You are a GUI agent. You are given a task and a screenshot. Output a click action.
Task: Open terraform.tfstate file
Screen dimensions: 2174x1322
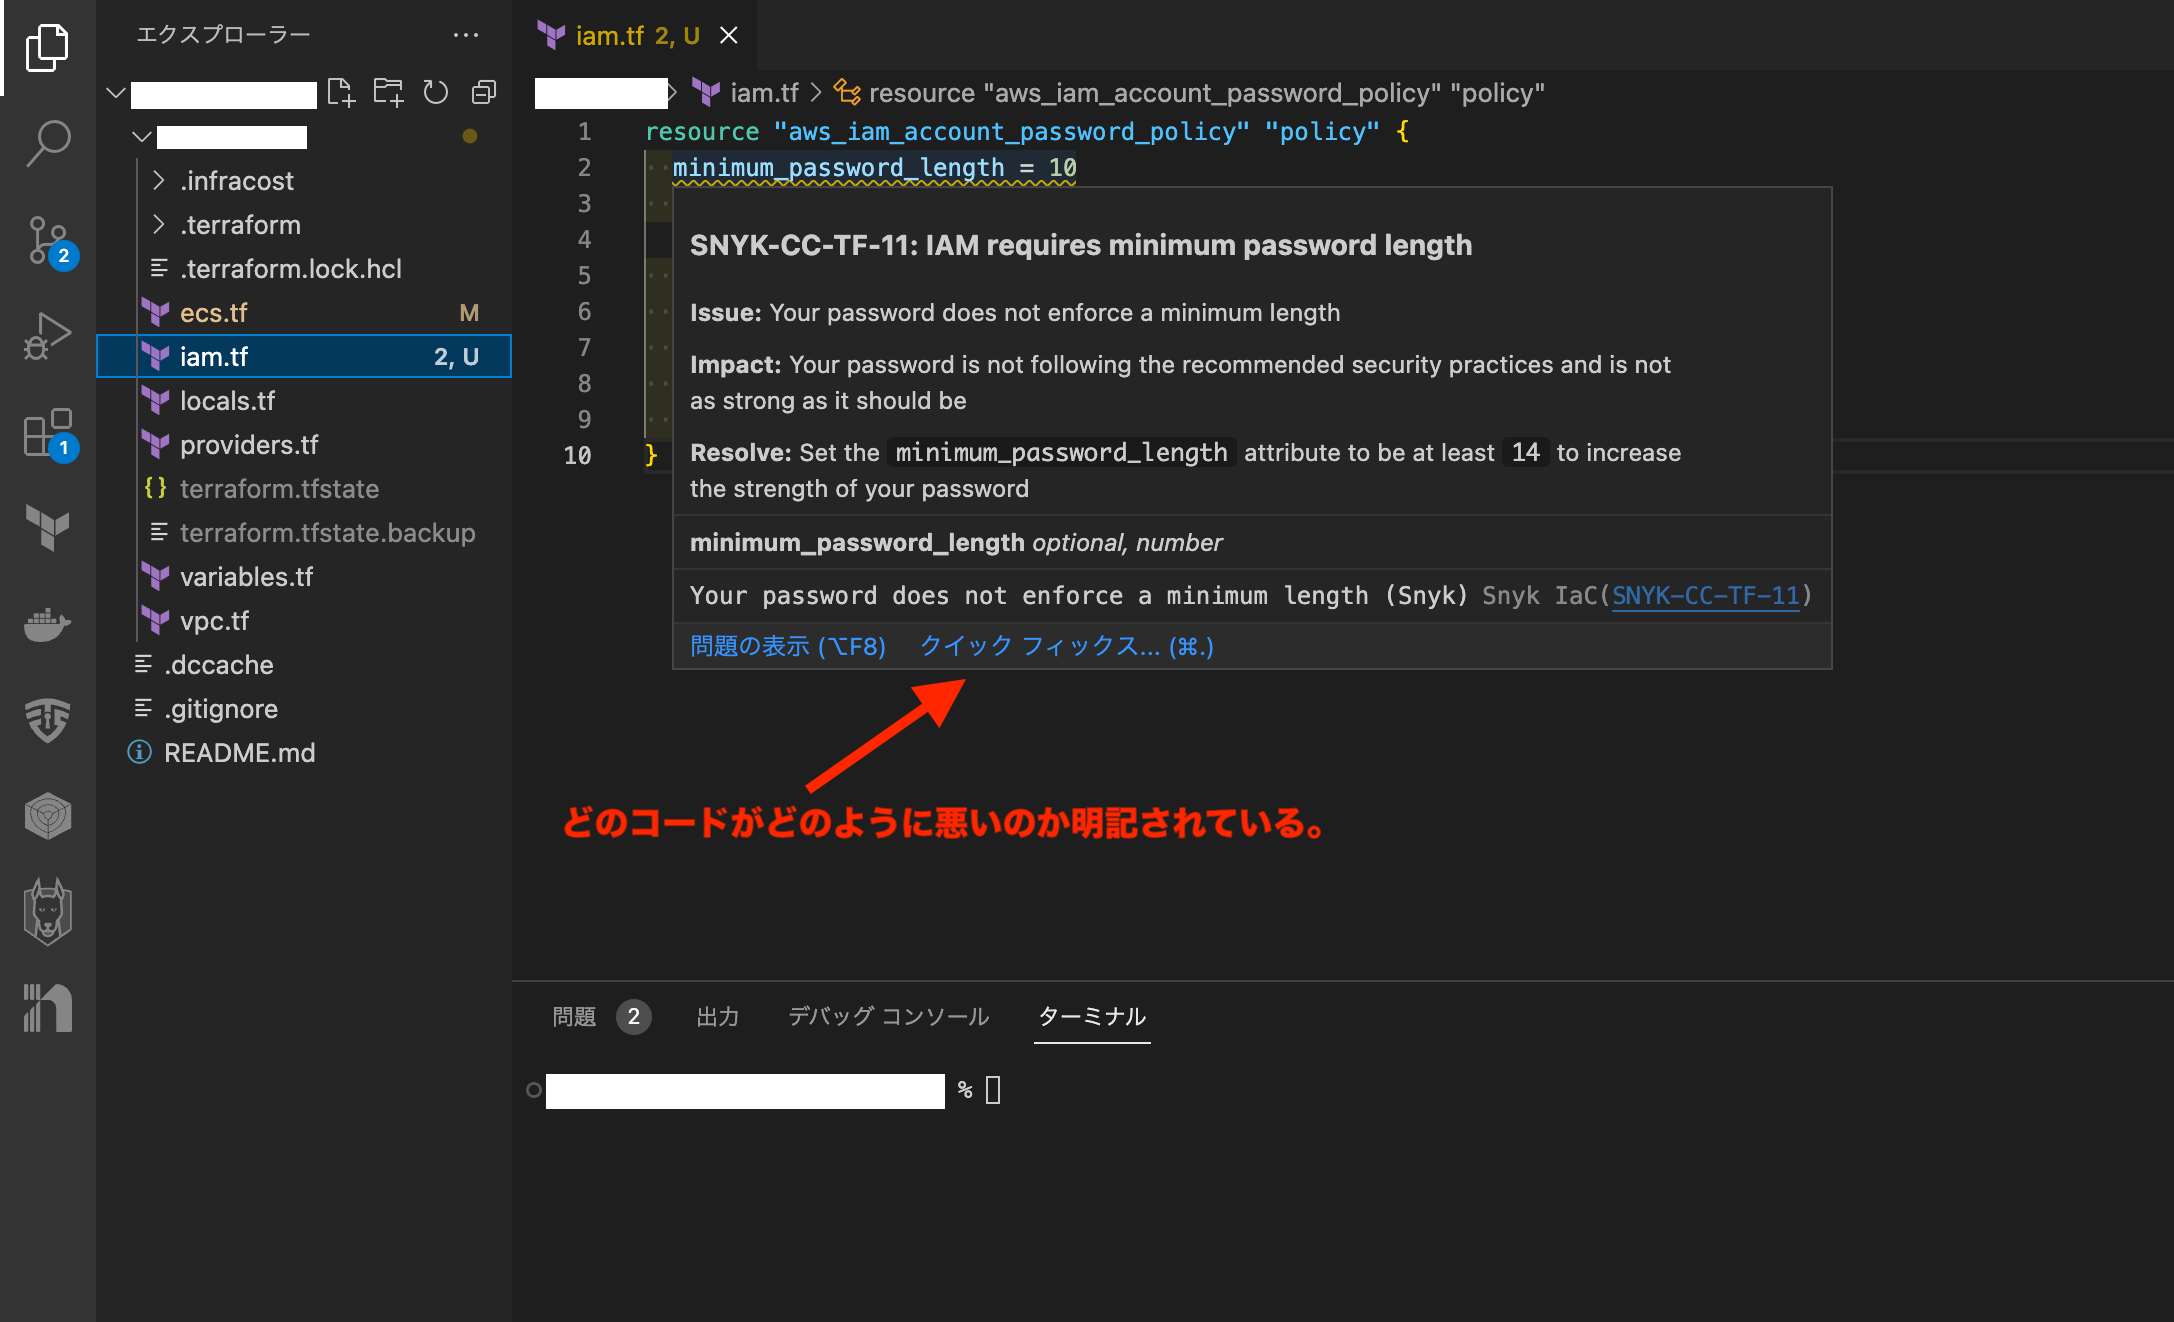[304, 488]
